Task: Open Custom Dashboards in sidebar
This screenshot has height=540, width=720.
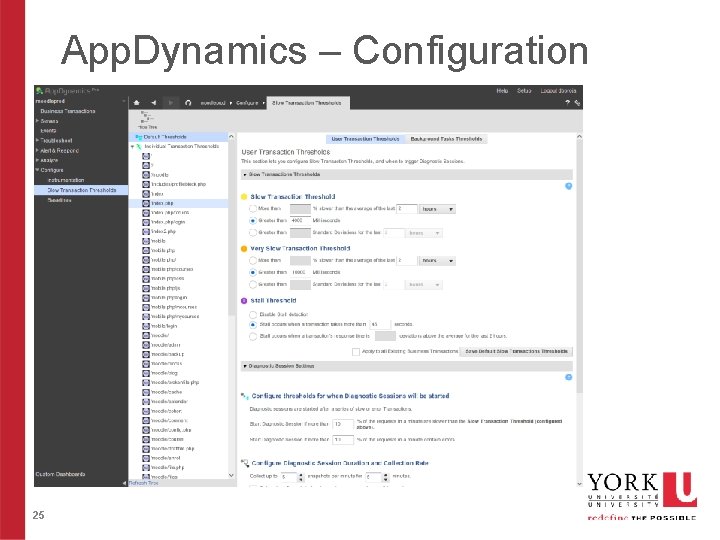Action: [x=60, y=474]
